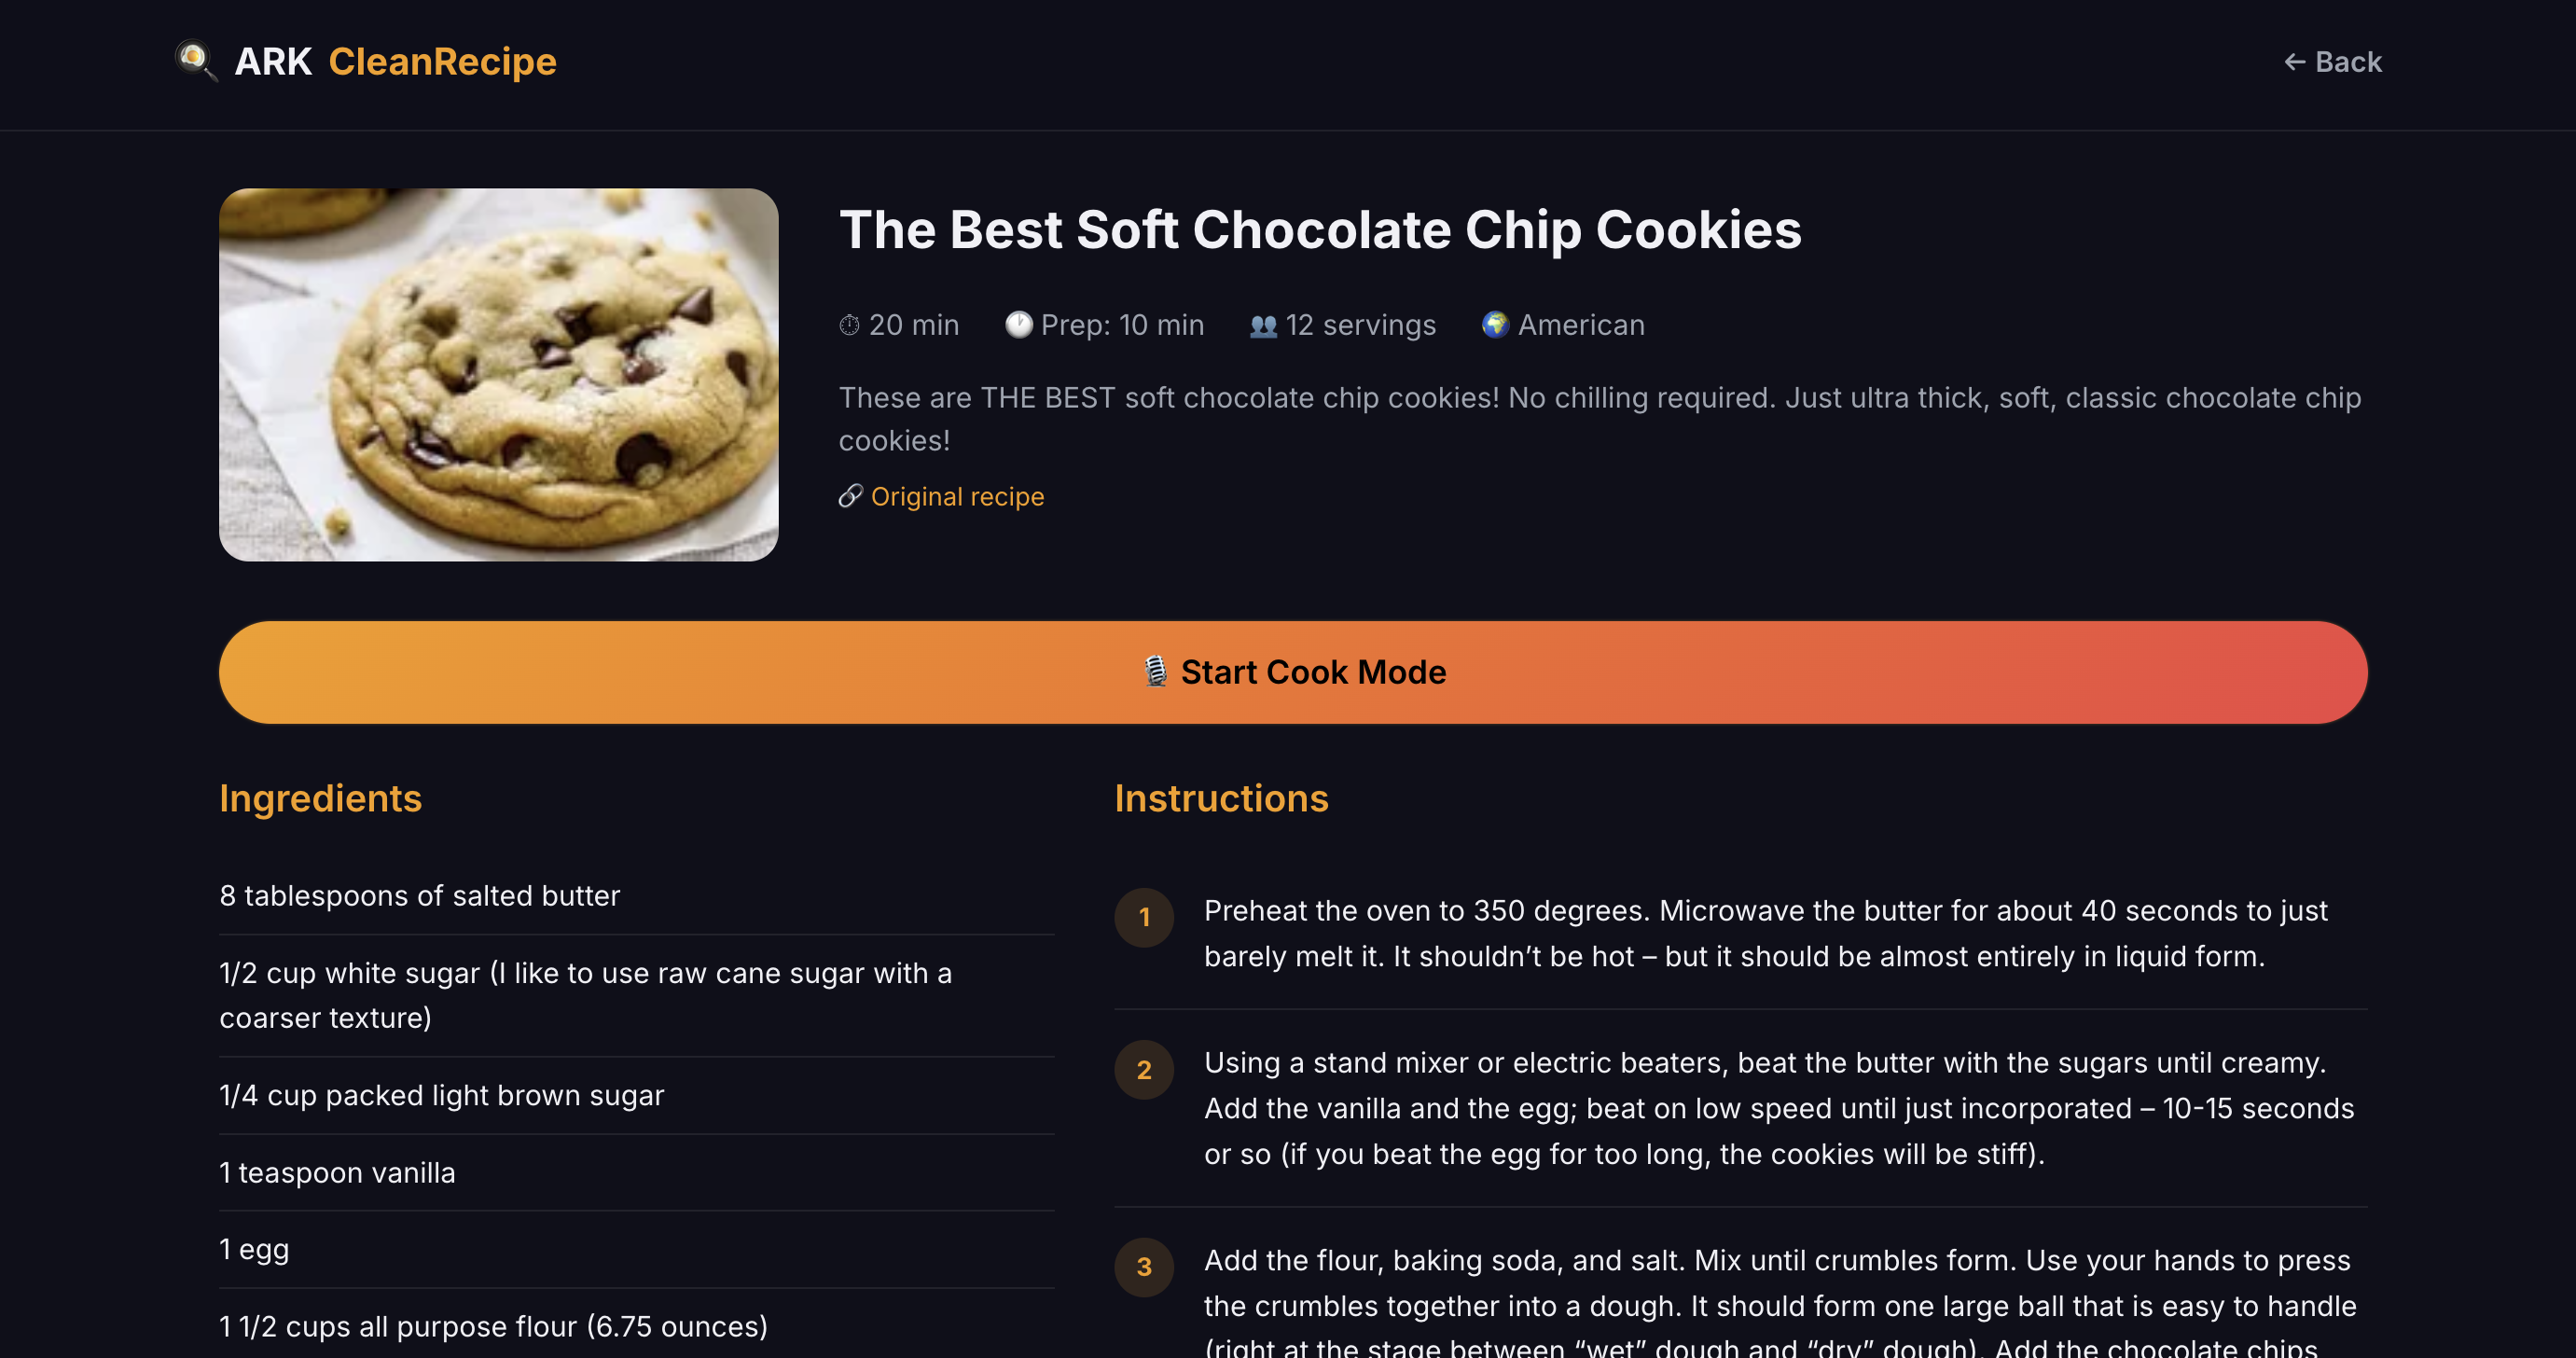Open the cookie photo thumbnail
The height and width of the screenshot is (1358, 2576).
497,375
